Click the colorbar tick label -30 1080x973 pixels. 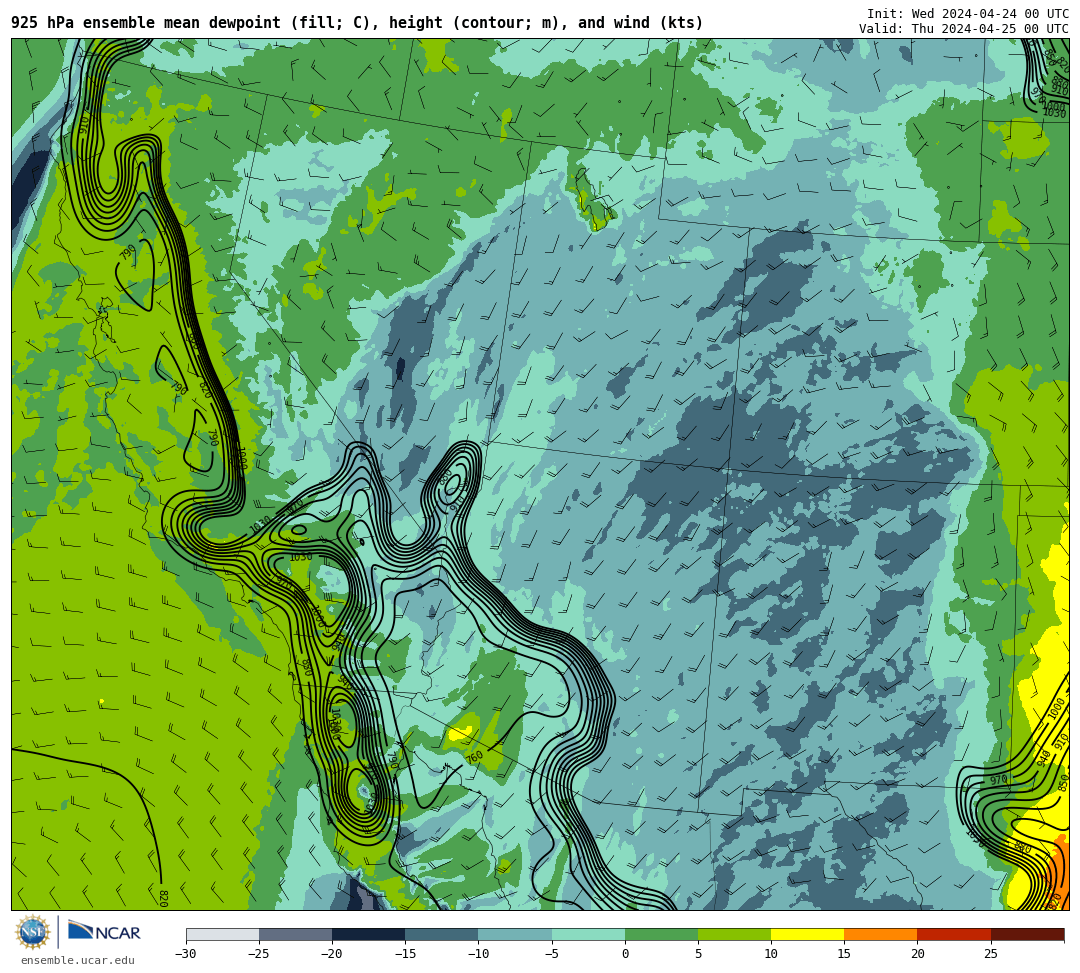pos(186,954)
